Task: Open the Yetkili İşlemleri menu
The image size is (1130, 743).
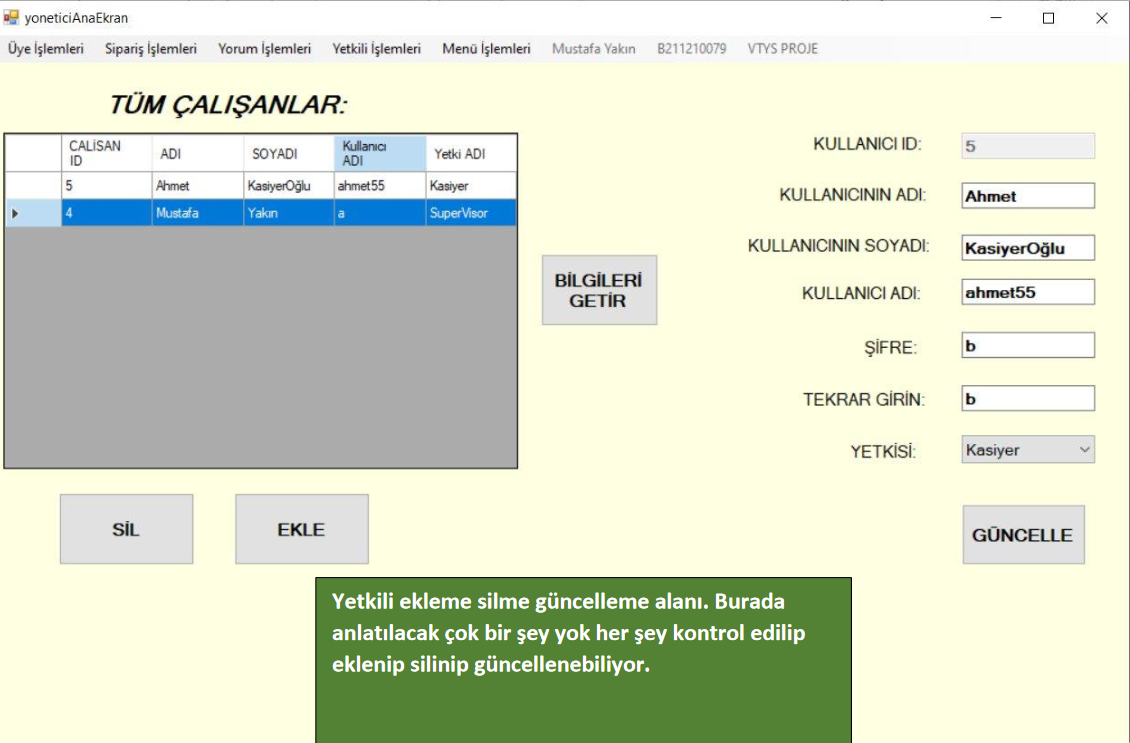Action: tap(376, 48)
